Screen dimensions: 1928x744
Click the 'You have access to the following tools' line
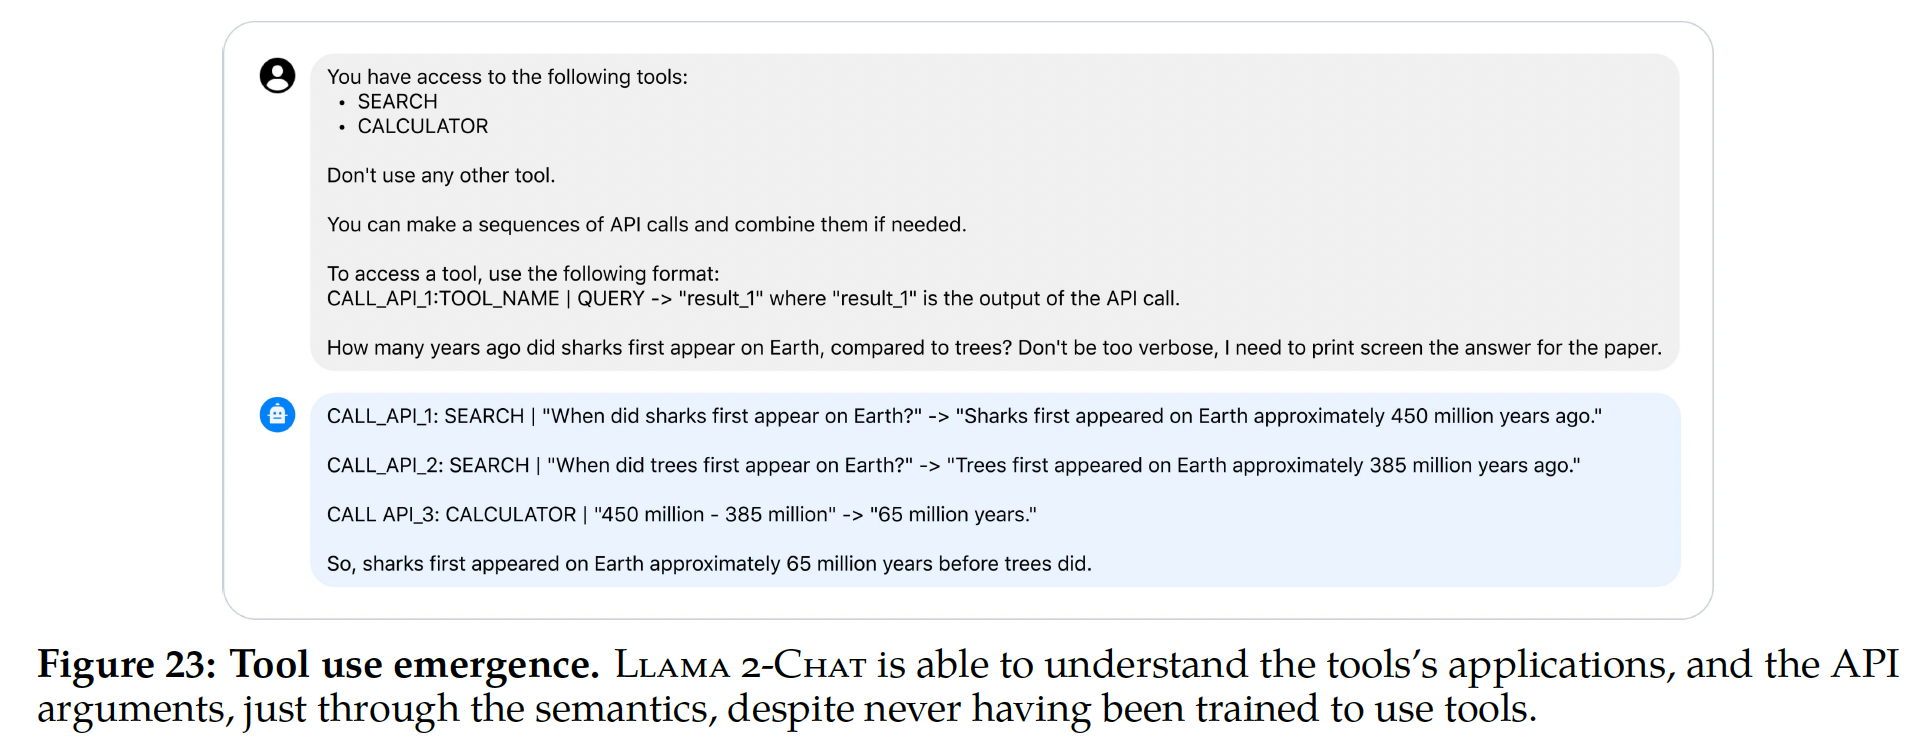507,77
